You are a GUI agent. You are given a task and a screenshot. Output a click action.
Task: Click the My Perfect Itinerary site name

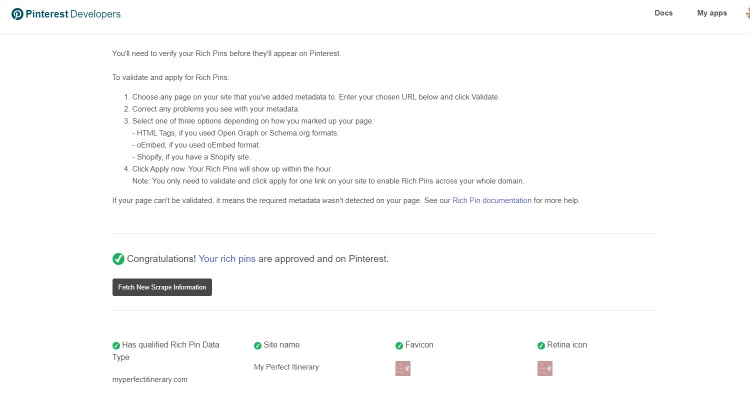(286, 367)
